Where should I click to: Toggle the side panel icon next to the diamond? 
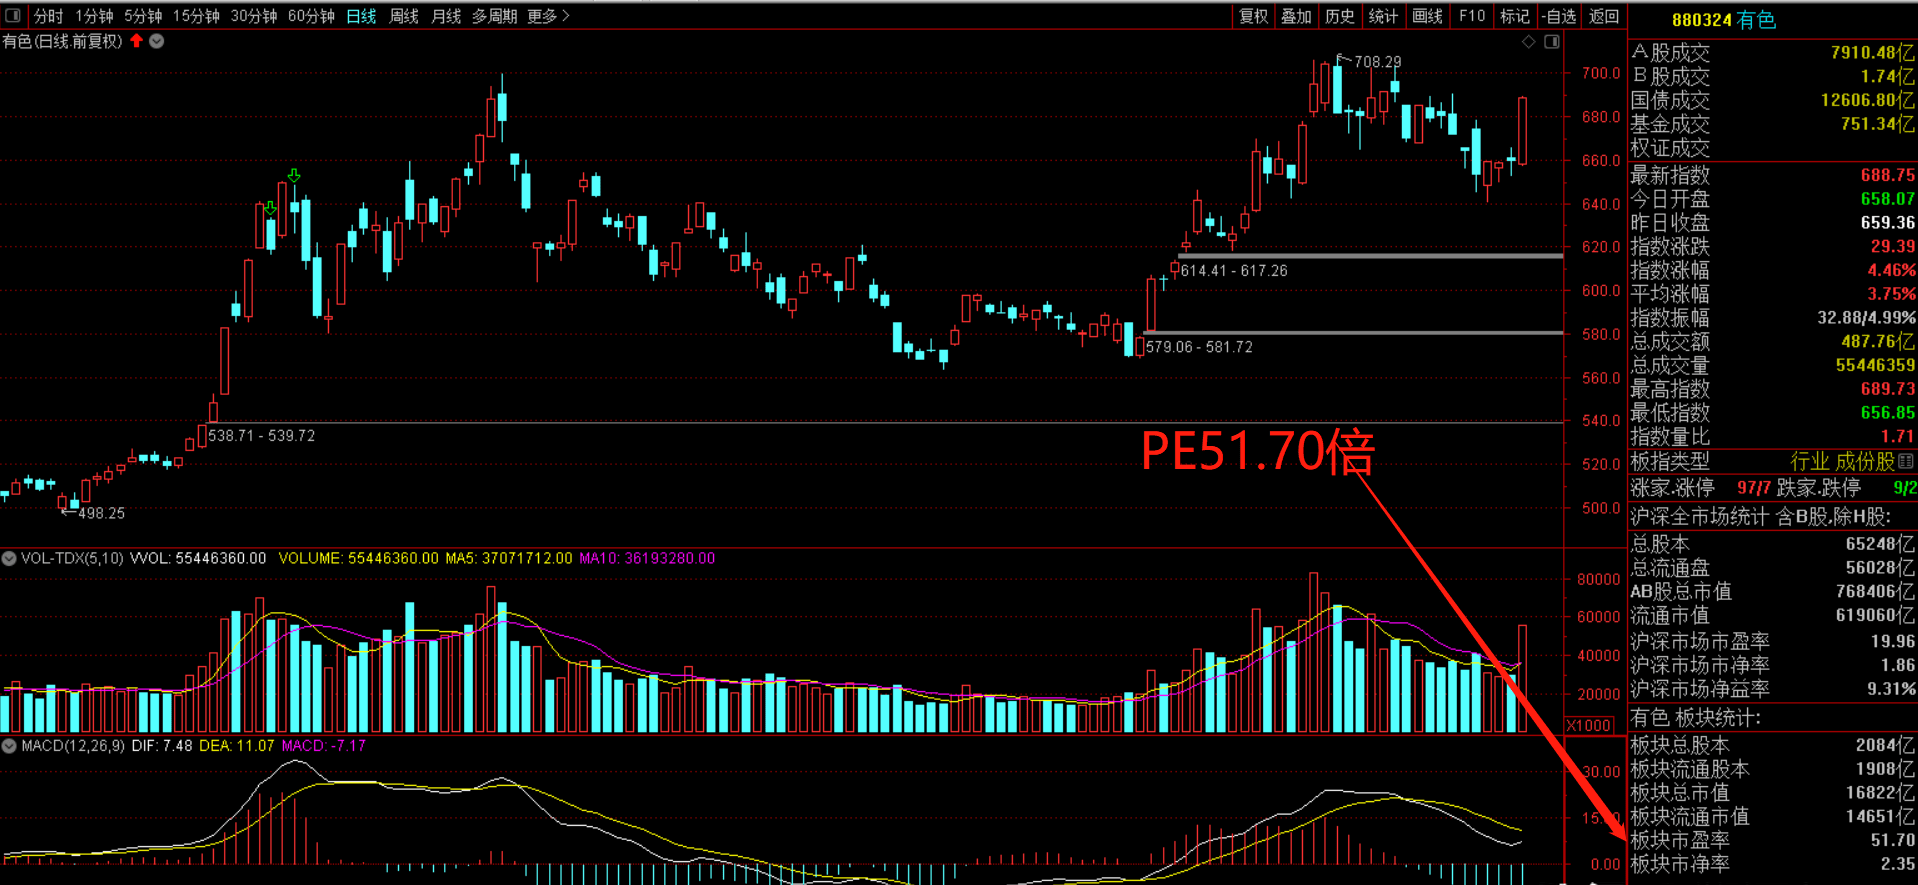[1552, 41]
